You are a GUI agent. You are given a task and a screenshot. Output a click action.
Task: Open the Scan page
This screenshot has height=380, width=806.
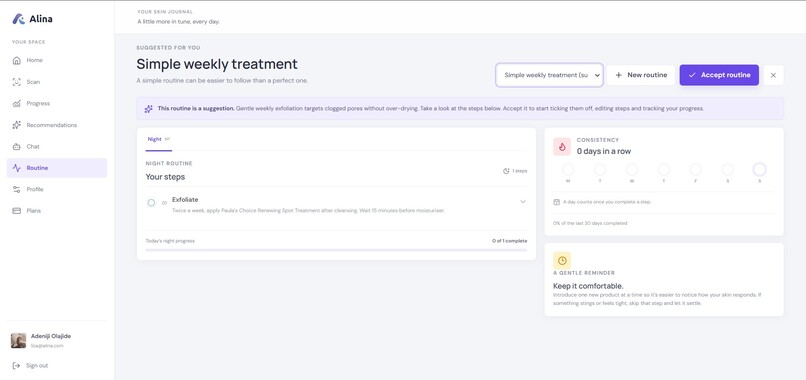click(57, 82)
